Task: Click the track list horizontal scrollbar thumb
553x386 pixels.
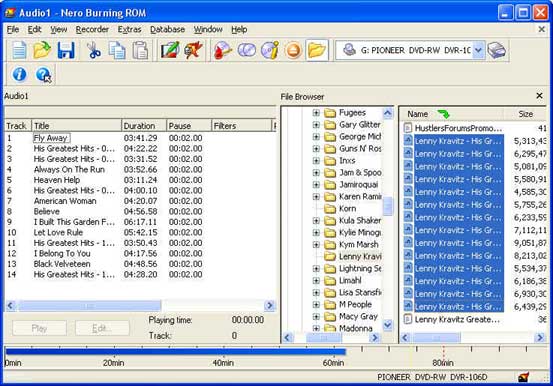Action: (90, 306)
